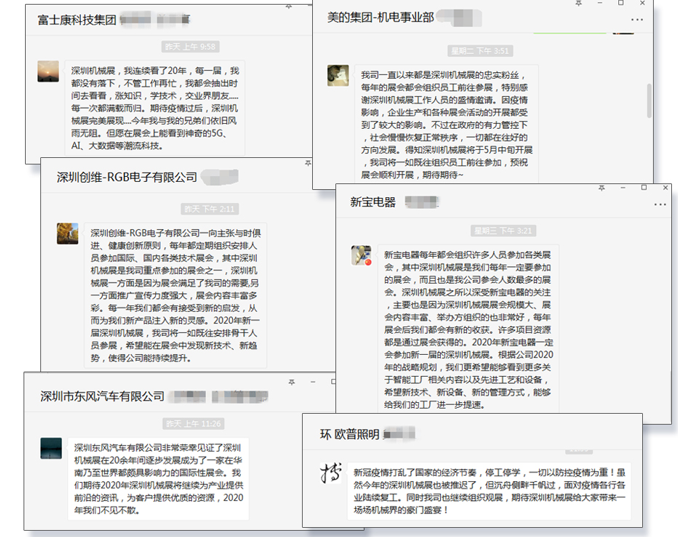Click the sender avatar in 深圳创维-RGB电子有限公司 chat
Viewport: 678px width, 537px height.
67,233
